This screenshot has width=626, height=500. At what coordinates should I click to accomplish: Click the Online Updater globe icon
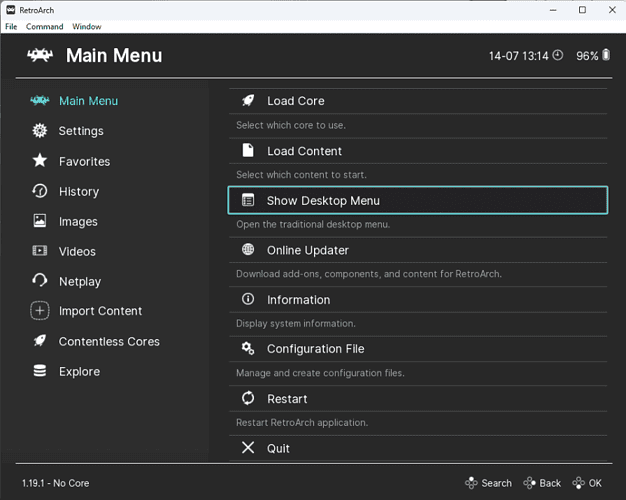point(248,250)
